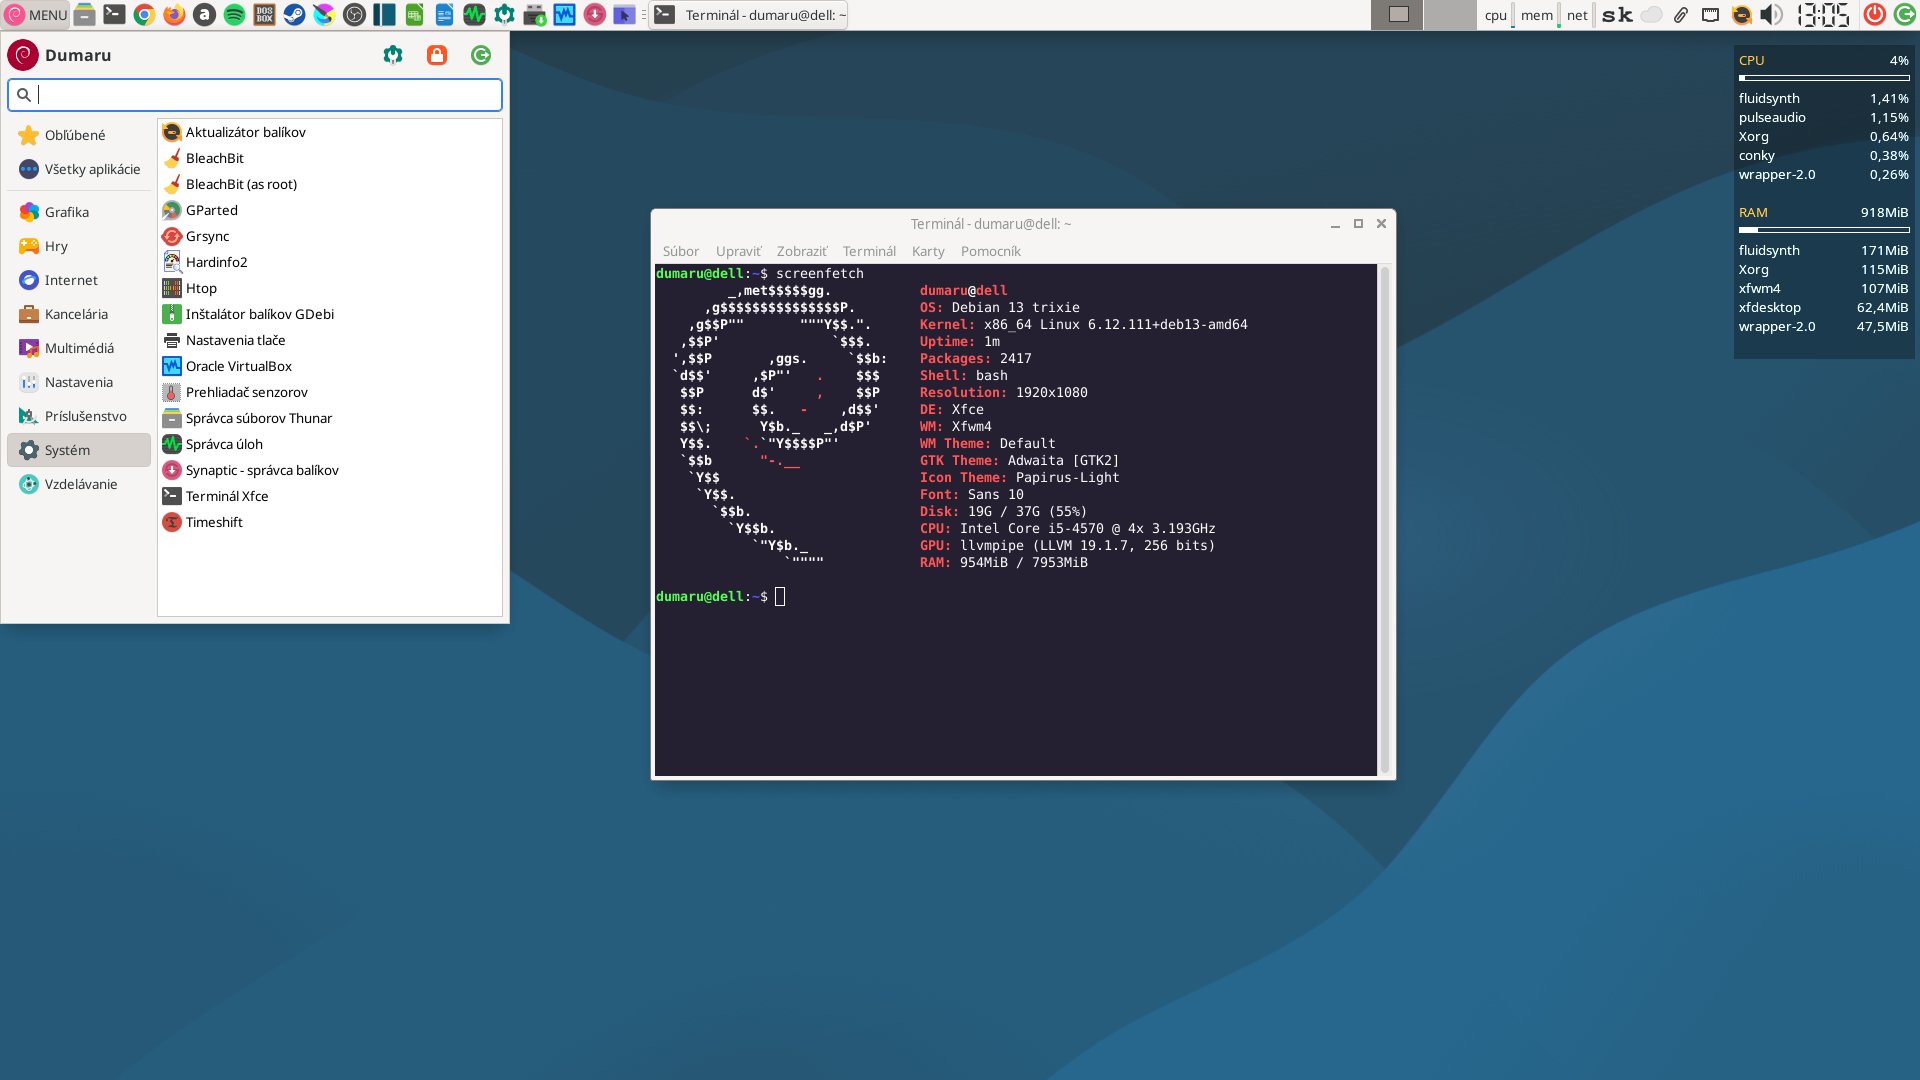Select the Obľúbené category

pyautogui.click(x=79, y=135)
